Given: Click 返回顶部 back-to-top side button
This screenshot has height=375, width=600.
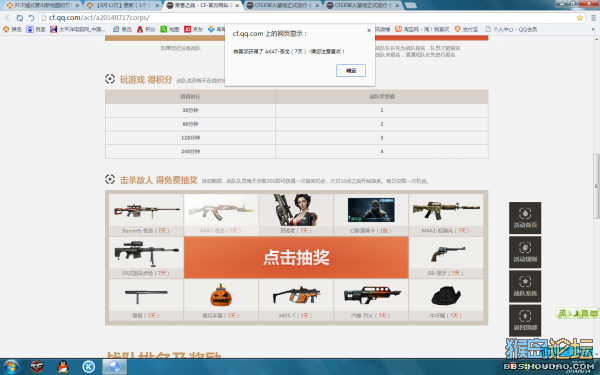Looking at the screenshot, I should coord(525,320).
